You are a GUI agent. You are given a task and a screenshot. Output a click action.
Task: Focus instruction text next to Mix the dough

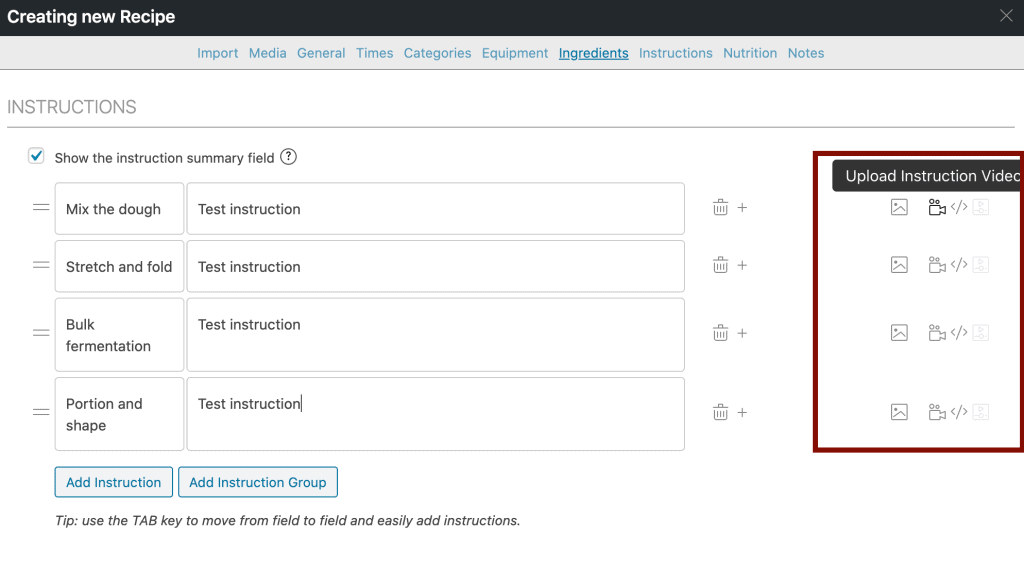click(436, 208)
